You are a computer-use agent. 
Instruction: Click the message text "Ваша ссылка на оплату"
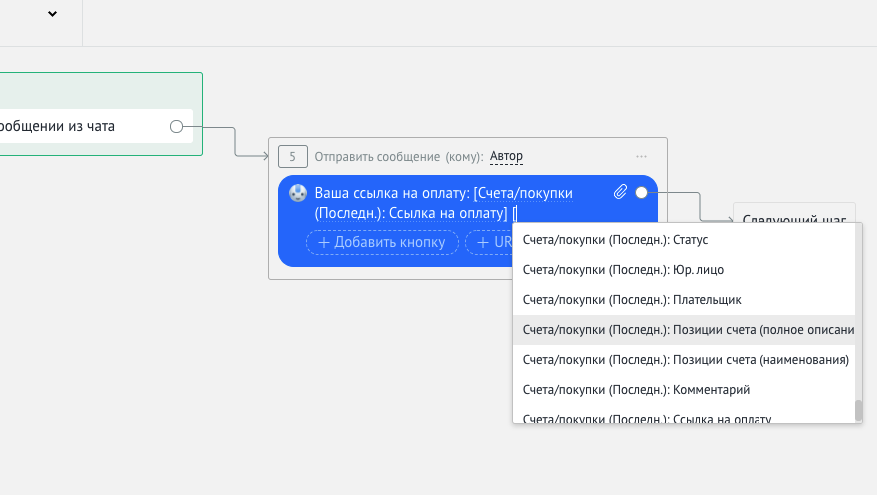[x=392, y=193]
